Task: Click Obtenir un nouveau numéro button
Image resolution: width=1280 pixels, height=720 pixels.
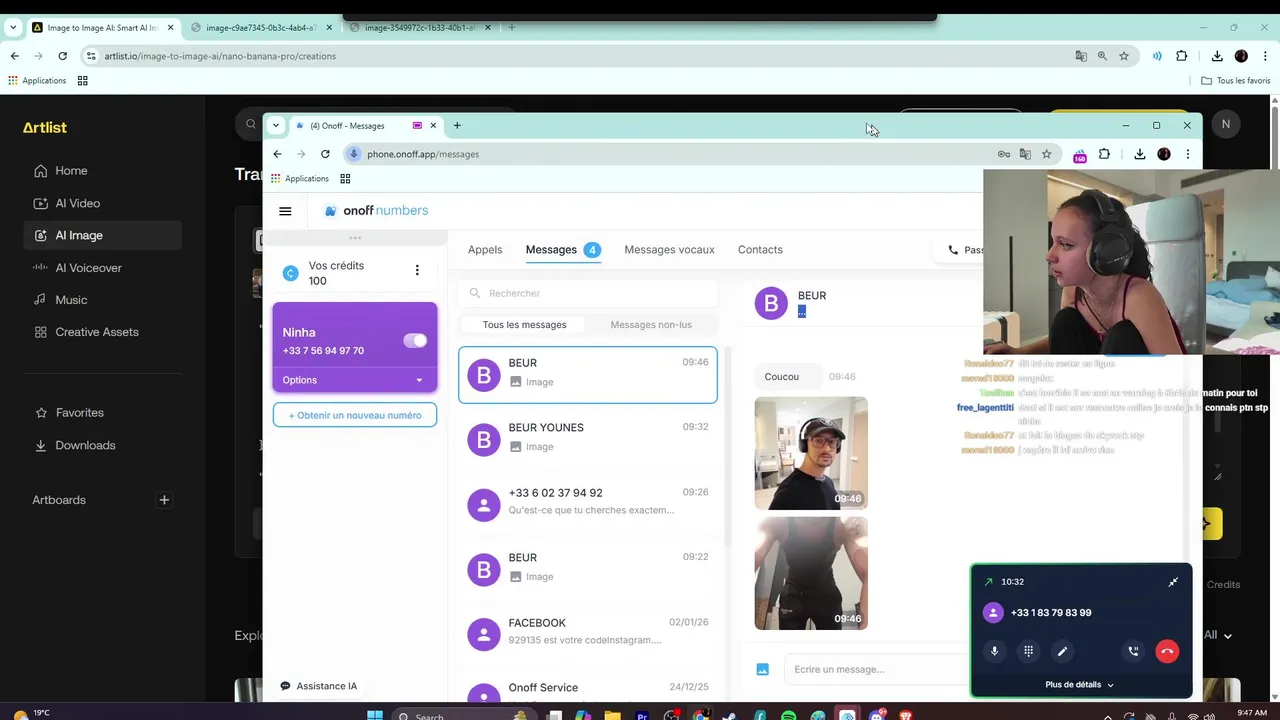Action: click(355, 415)
